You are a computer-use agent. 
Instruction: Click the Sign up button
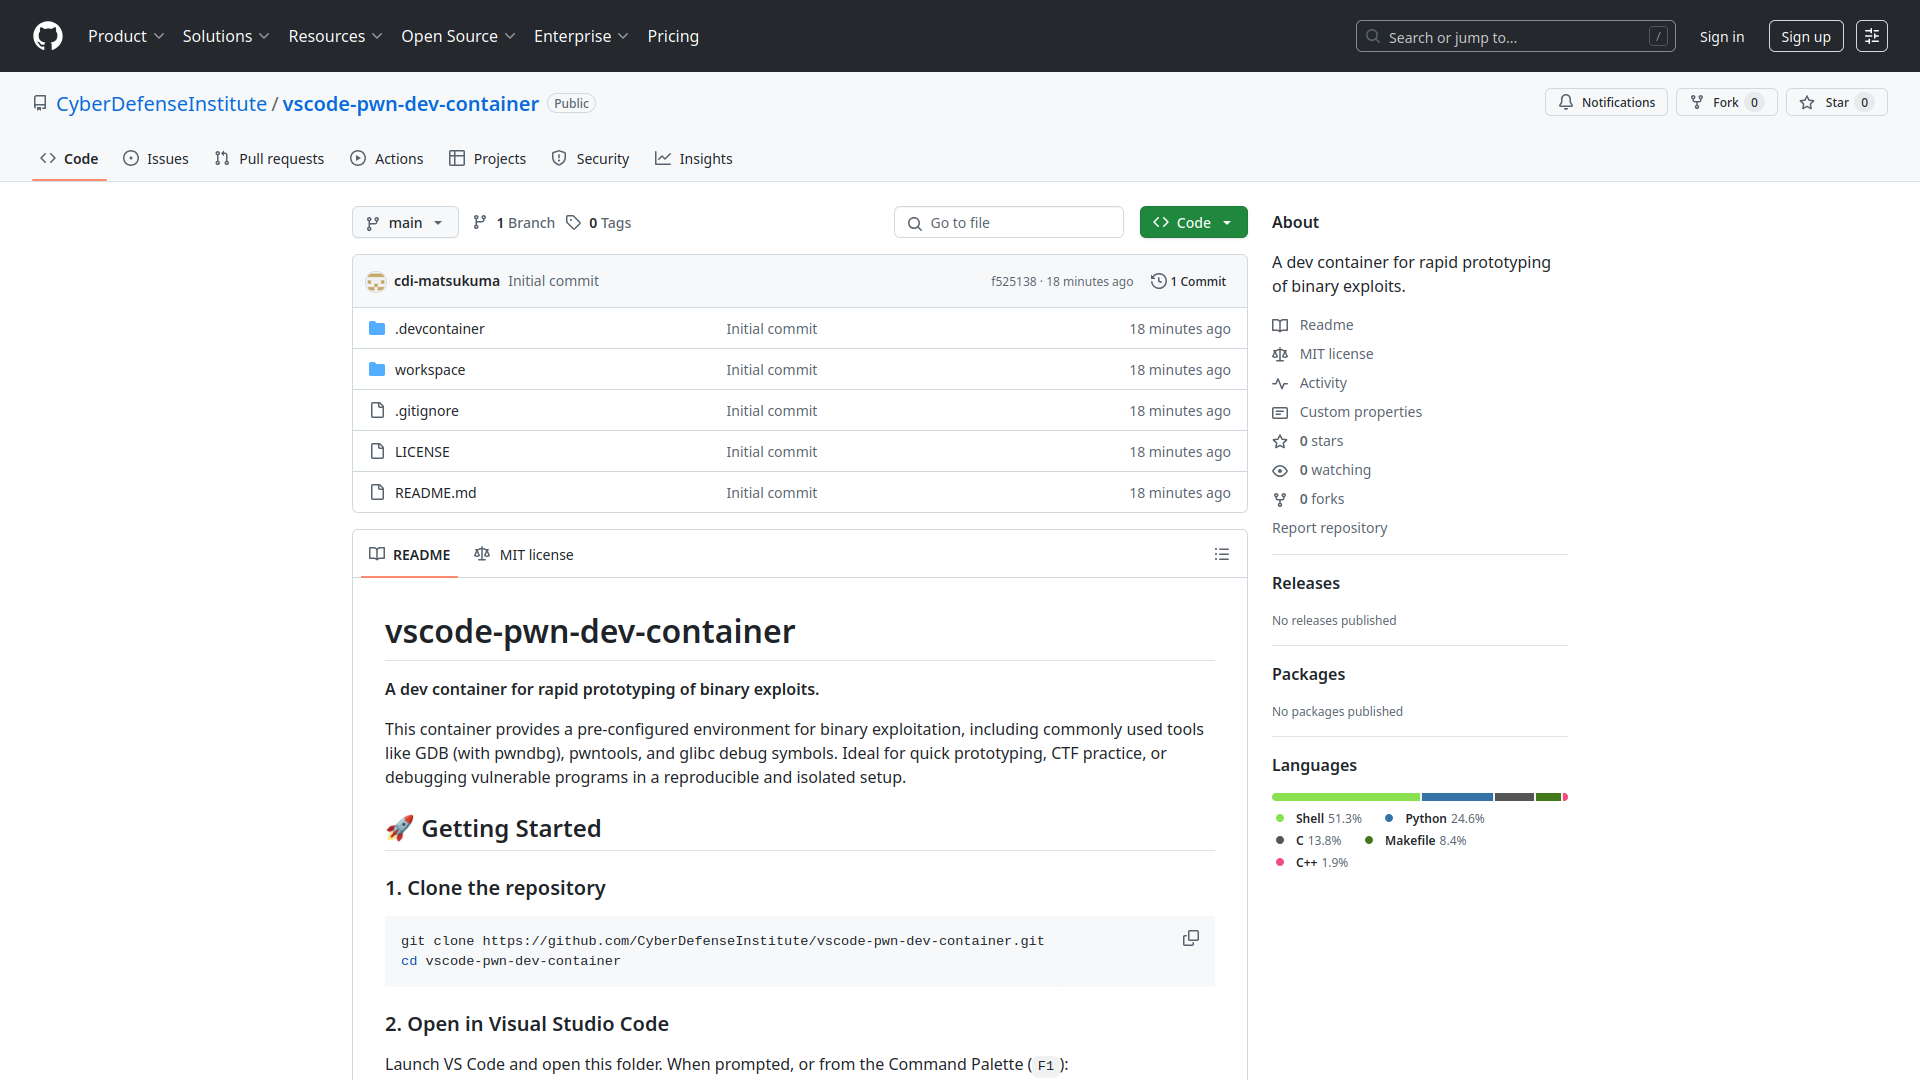(x=1805, y=36)
